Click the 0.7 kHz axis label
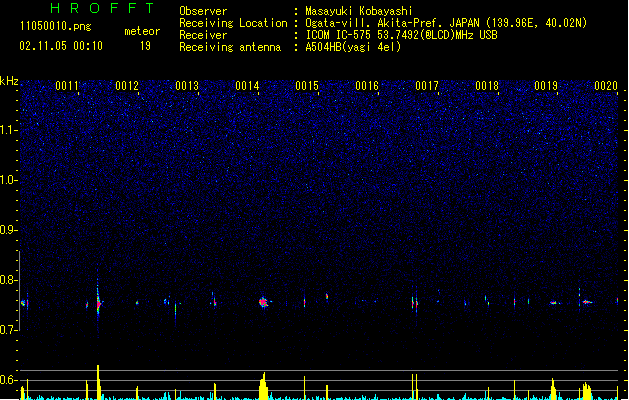The width and height of the screenshot is (629, 400). tap(8, 330)
